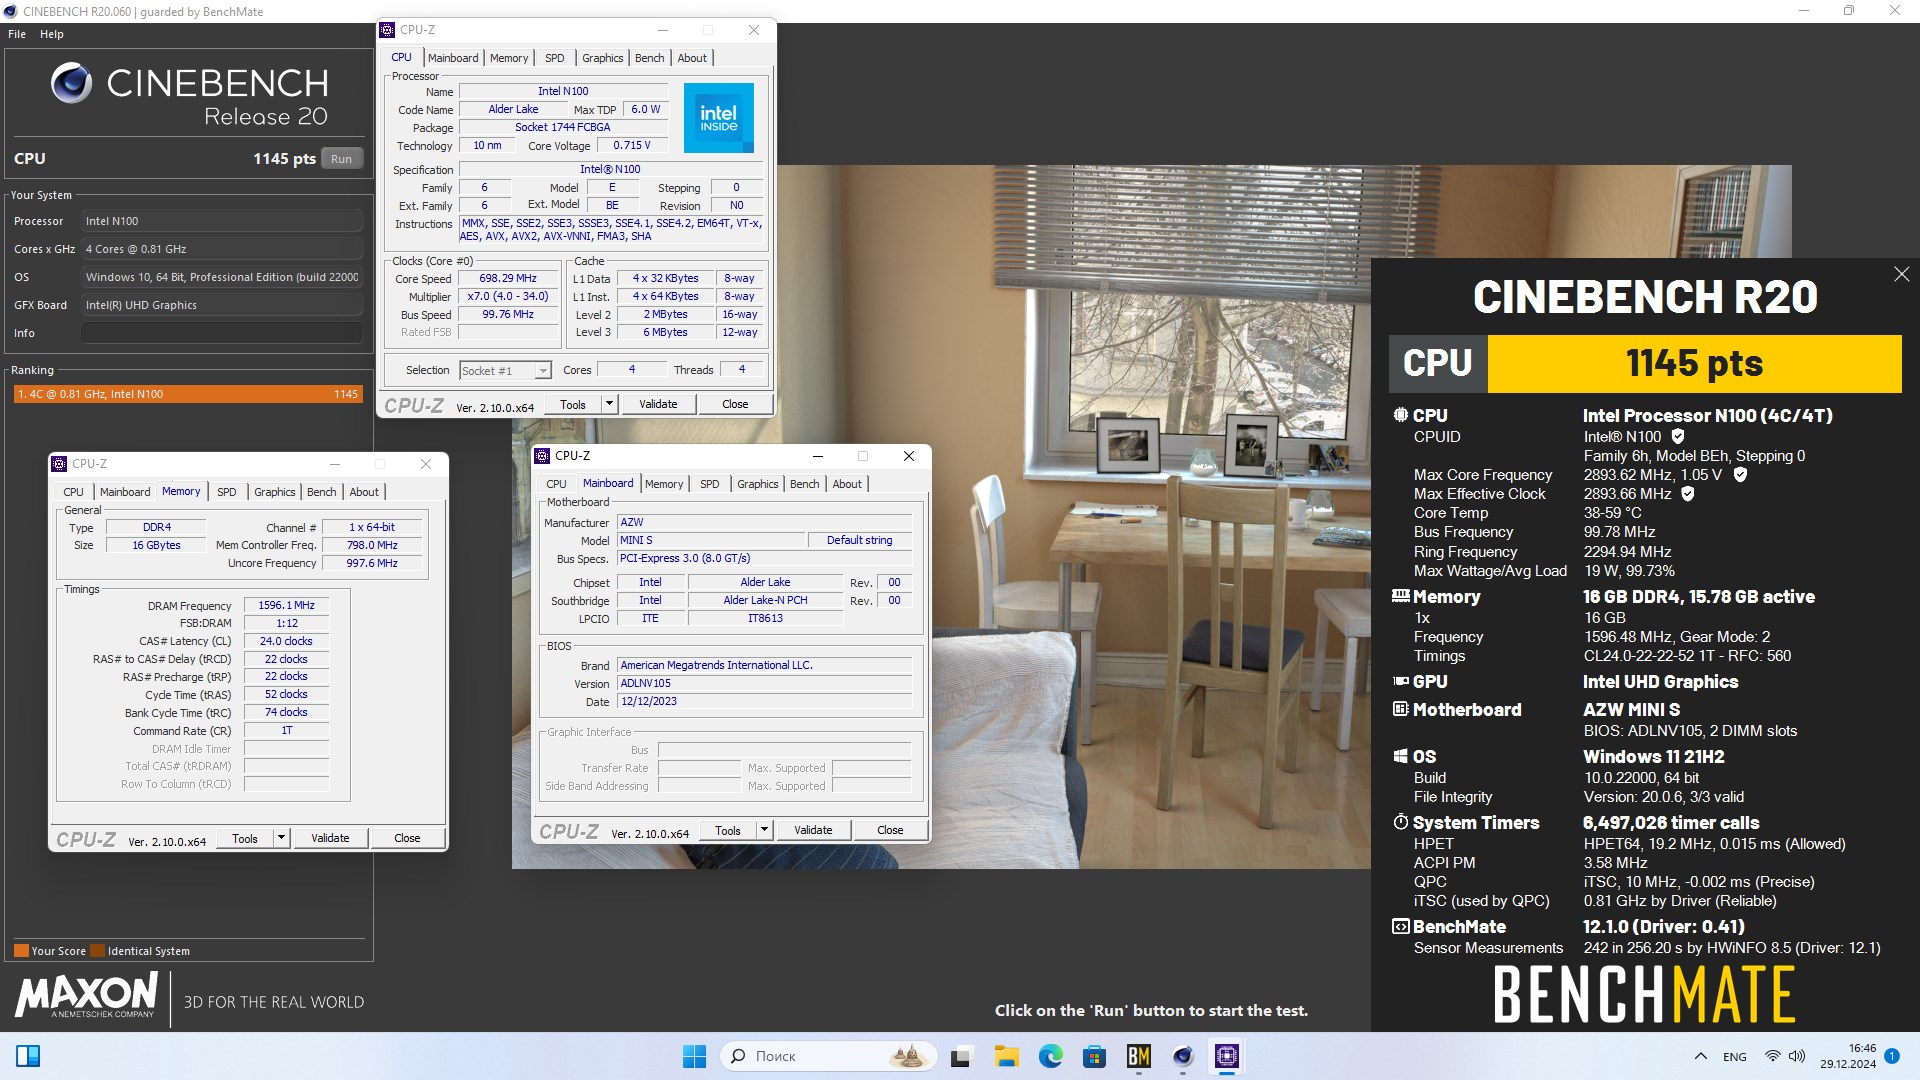The width and height of the screenshot is (1920, 1080).
Task: Click Close button in CPU-Z Memory window
Action: pyautogui.click(x=407, y=838)
